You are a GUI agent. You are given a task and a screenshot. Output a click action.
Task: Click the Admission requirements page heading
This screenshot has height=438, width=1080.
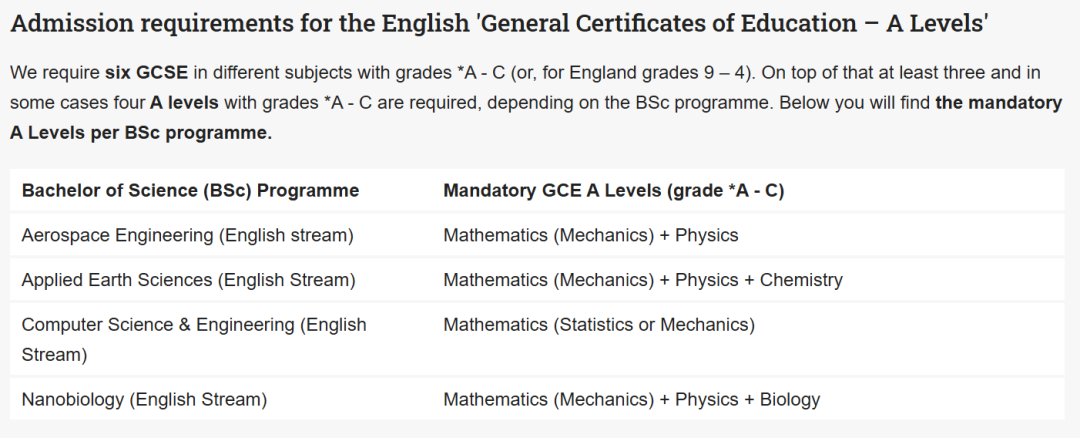pos(499,24)
